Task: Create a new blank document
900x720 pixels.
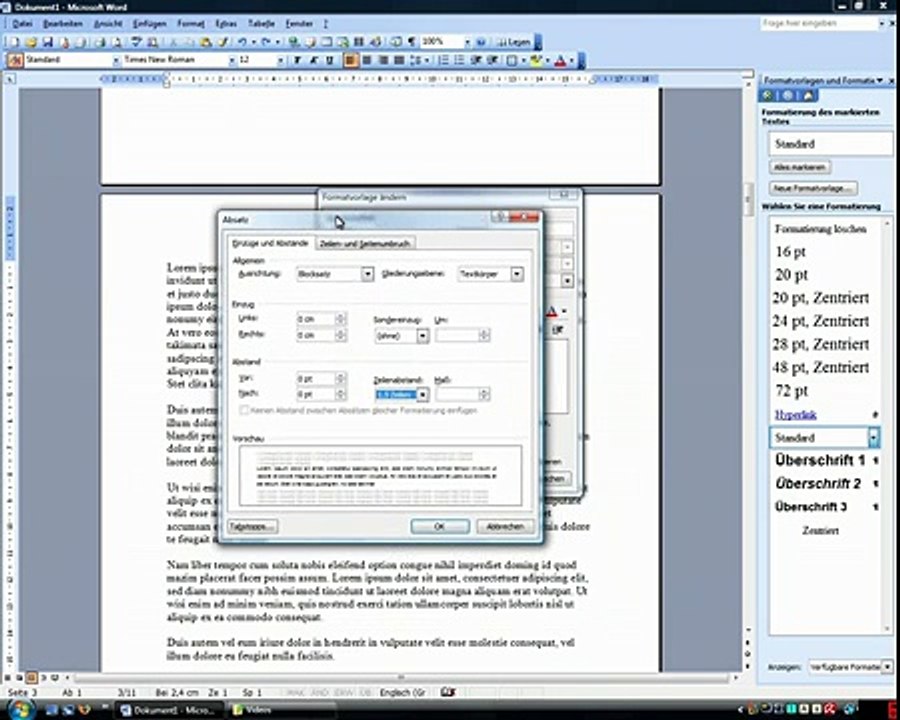Action: pyautogui.click(x=14, y=42)
